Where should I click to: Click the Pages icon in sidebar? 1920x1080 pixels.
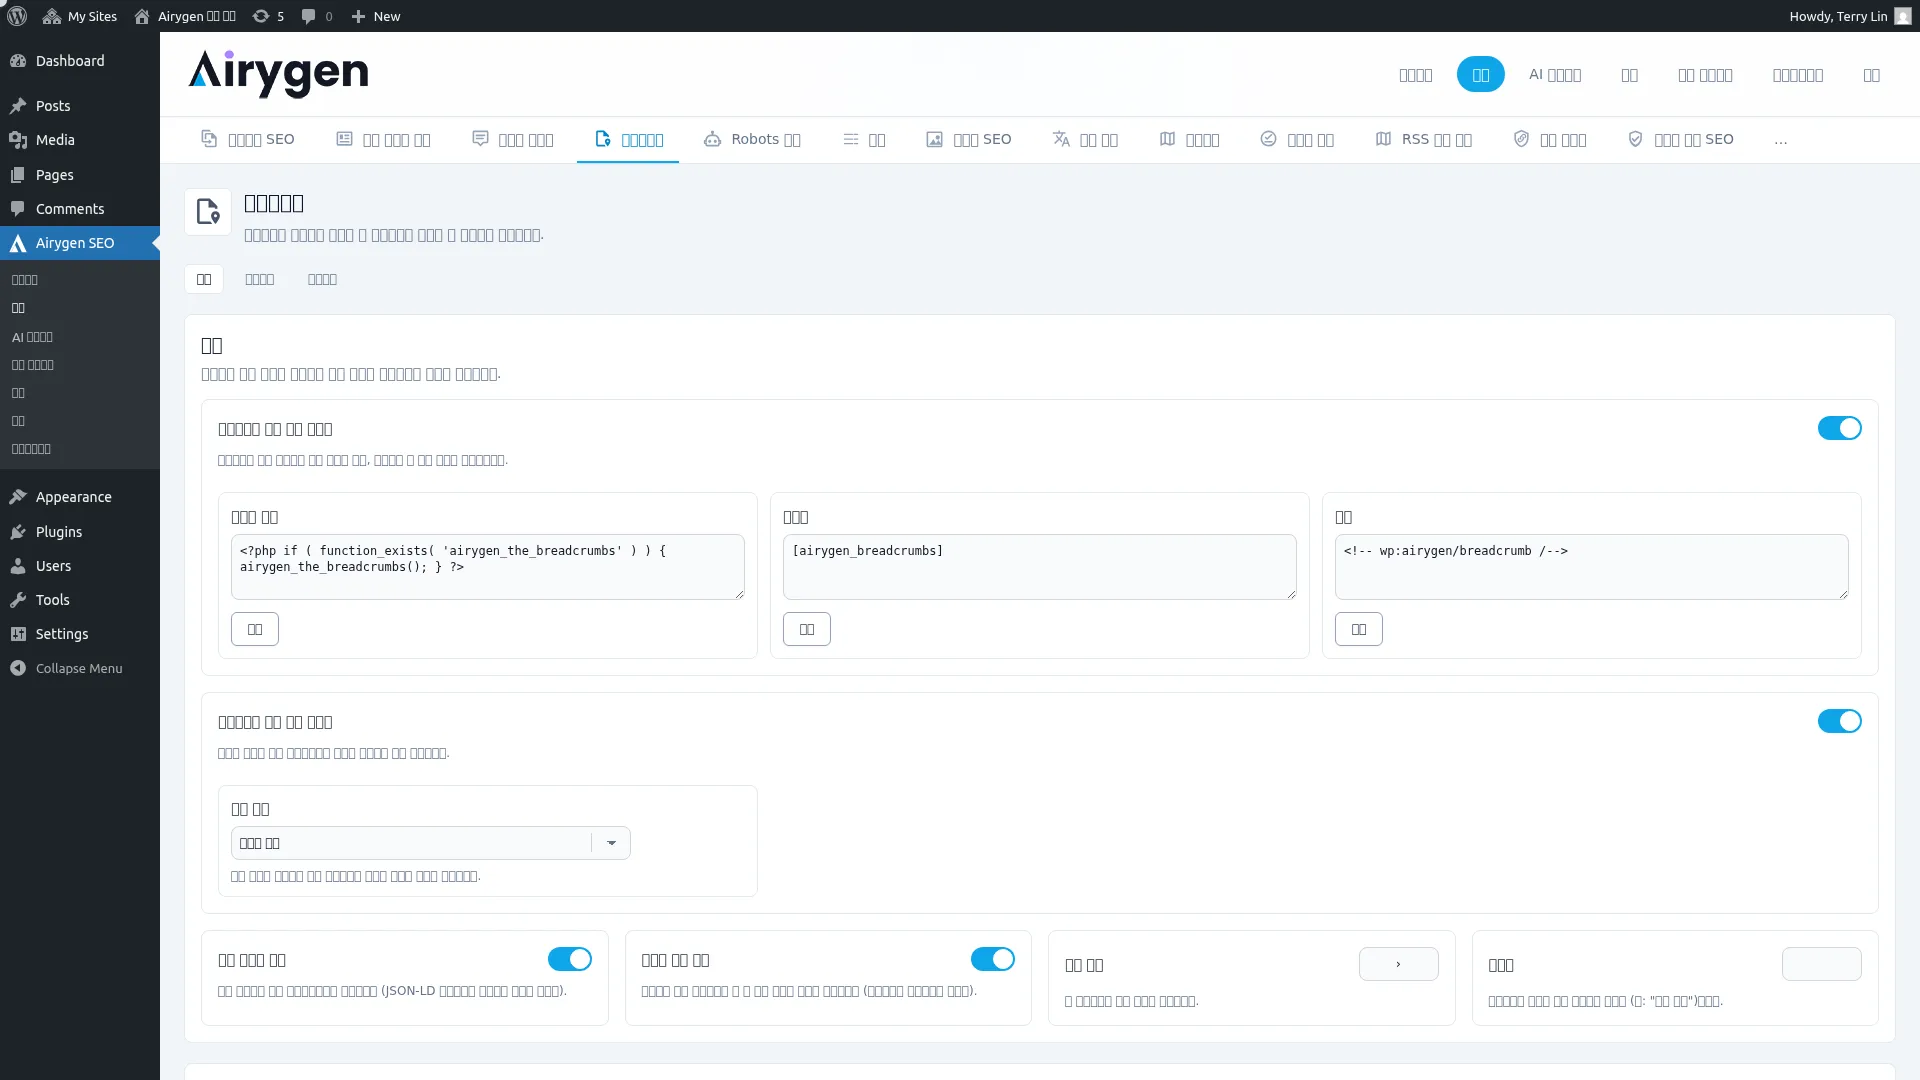point(18,175)
